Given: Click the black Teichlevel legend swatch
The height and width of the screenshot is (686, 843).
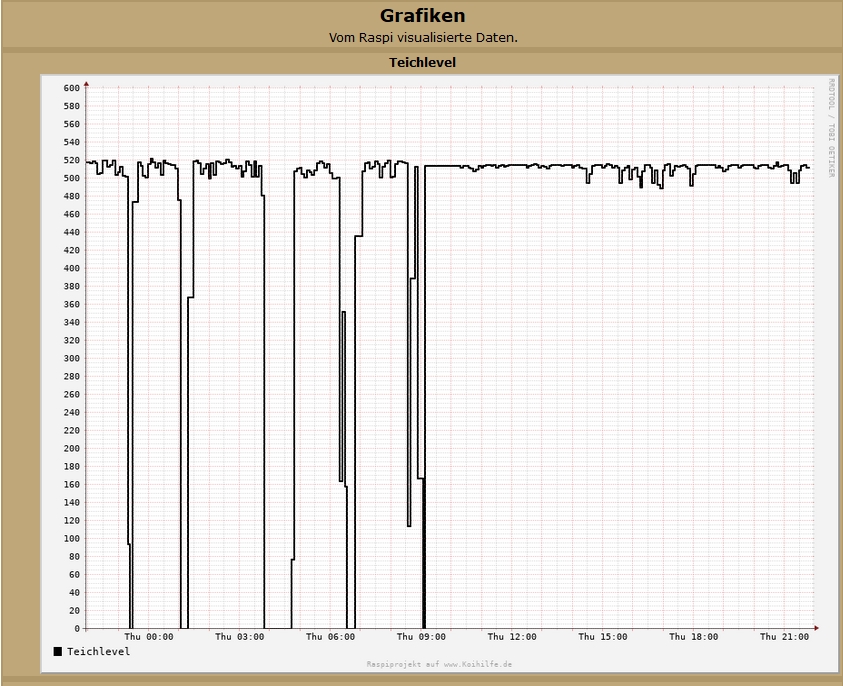Looking at the screenshot, I should pos(58,651).
